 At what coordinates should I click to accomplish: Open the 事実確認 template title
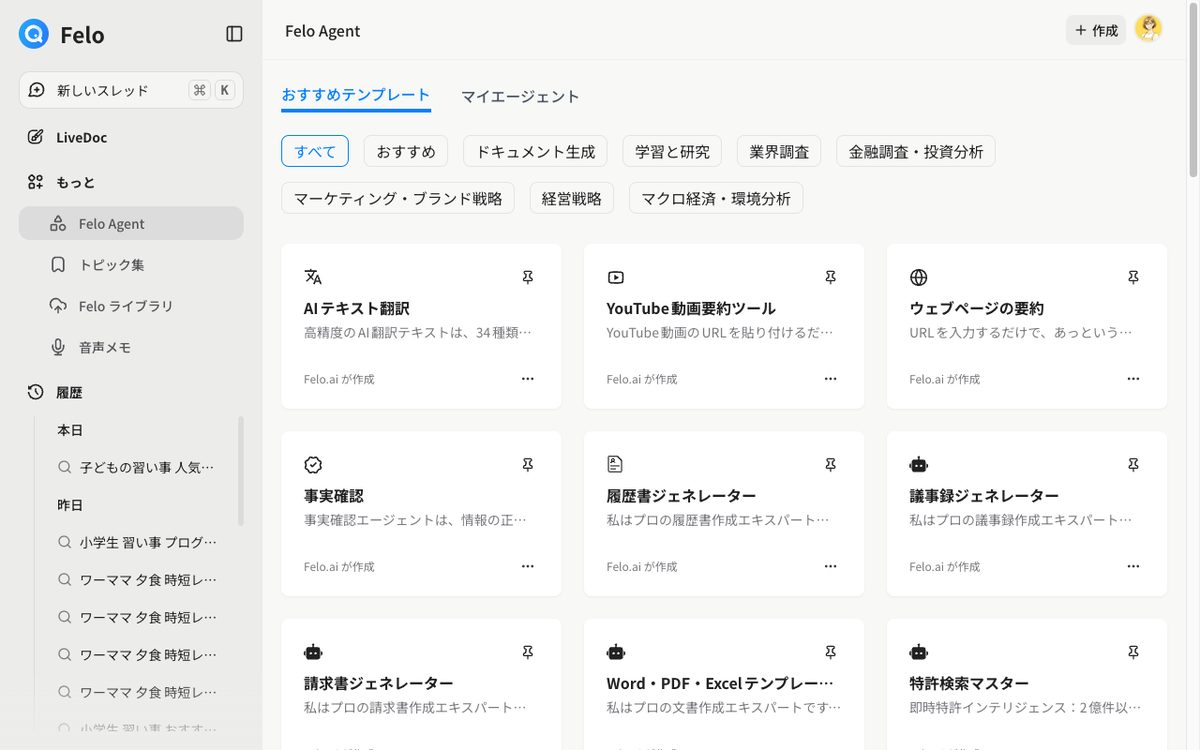pyautogui.click(x=334, y=496)
